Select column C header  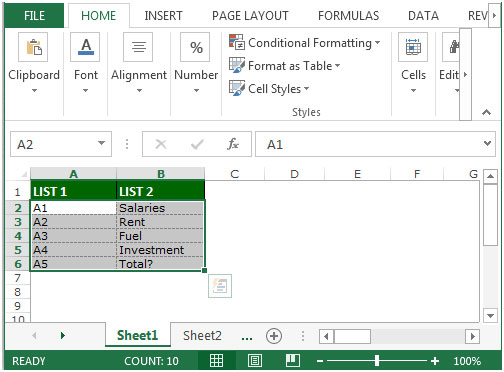coord(235,174)
